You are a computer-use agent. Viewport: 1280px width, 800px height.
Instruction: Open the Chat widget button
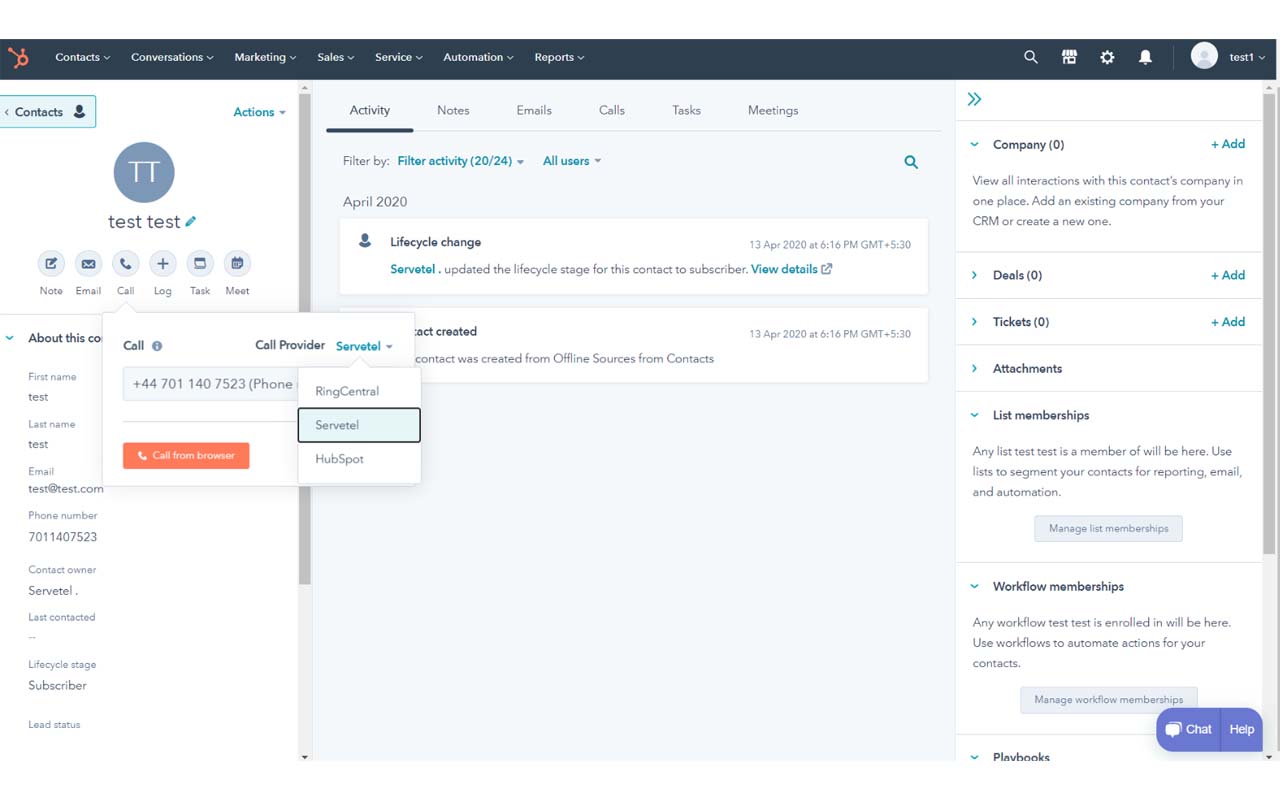click(x=1189, y=730)
